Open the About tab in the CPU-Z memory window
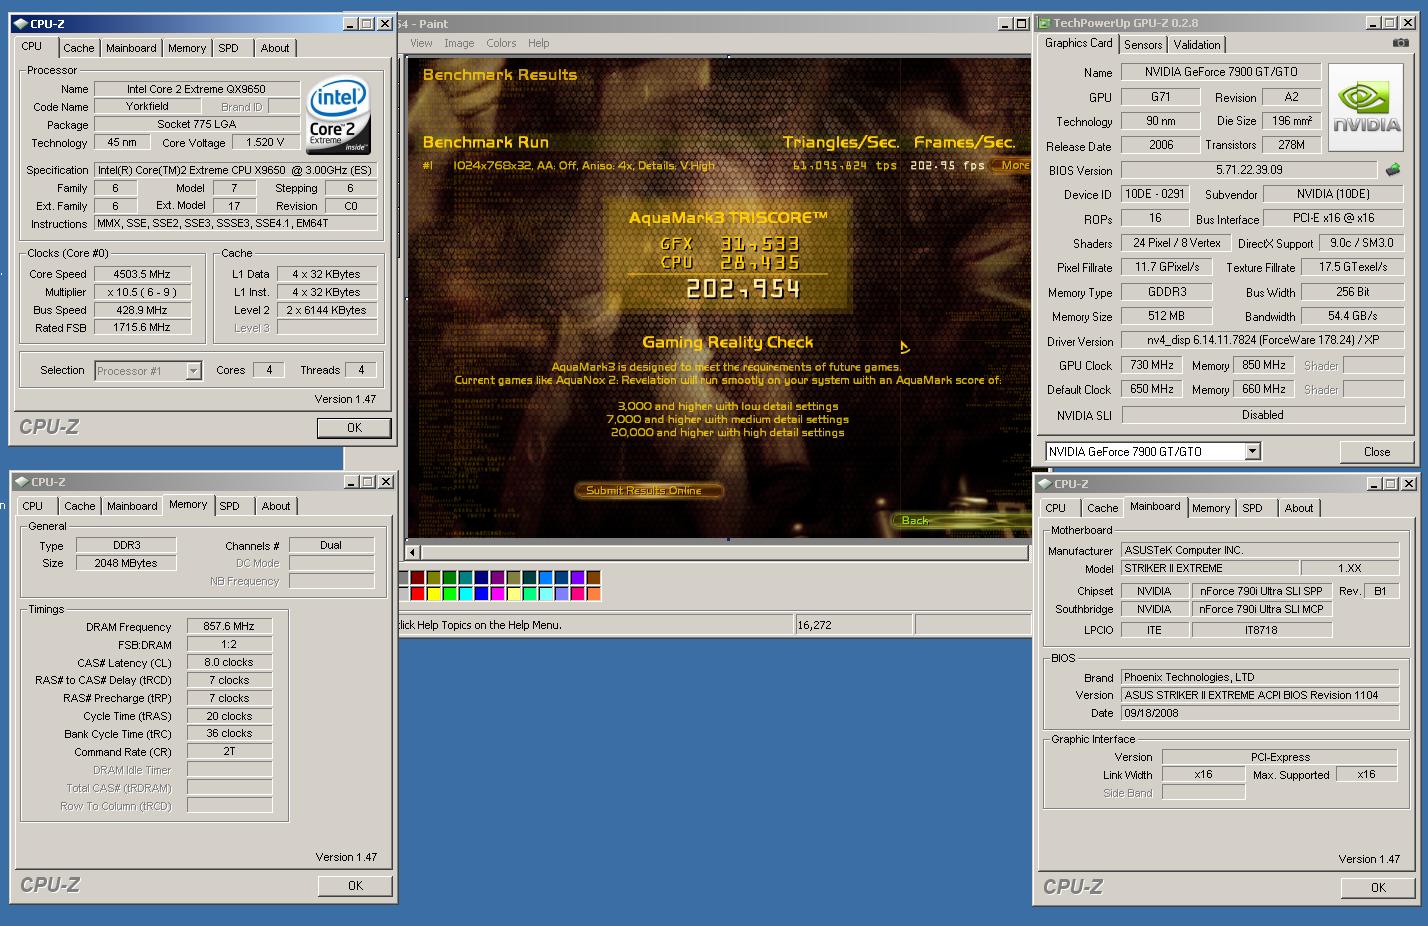The width and height of the screenshot is (1428, 926). point(276,506)
